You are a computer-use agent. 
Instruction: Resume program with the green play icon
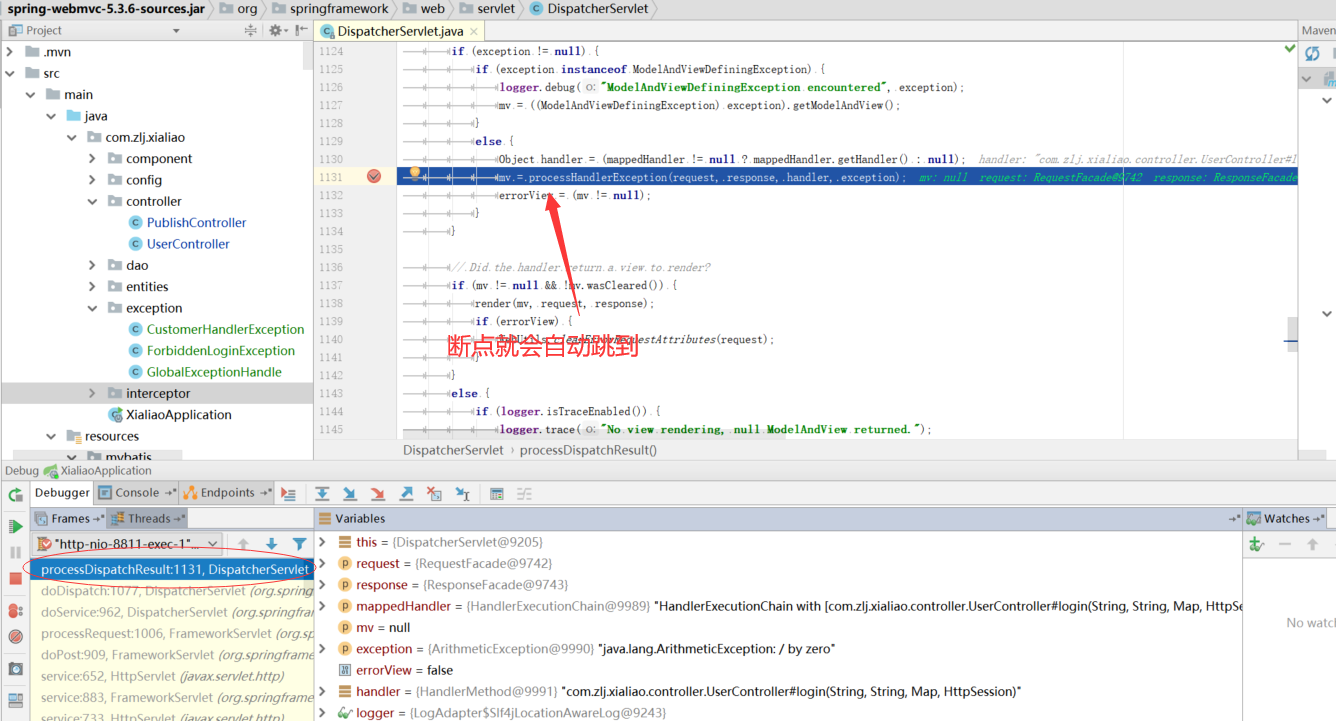point(15,526)
